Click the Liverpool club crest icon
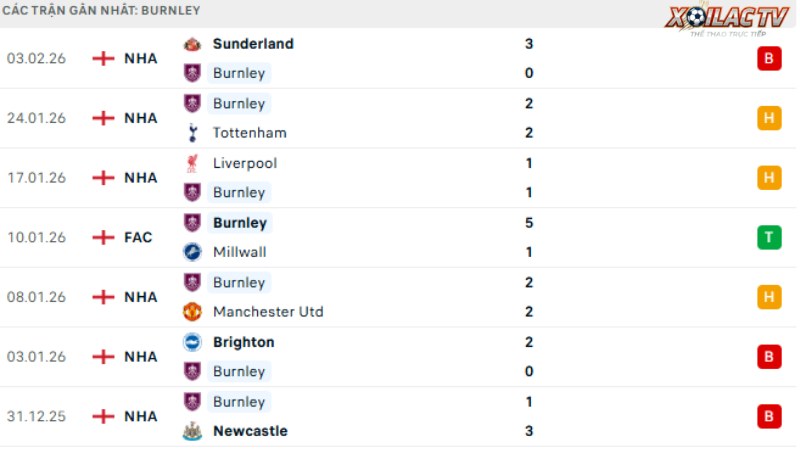 coord(192,163)
